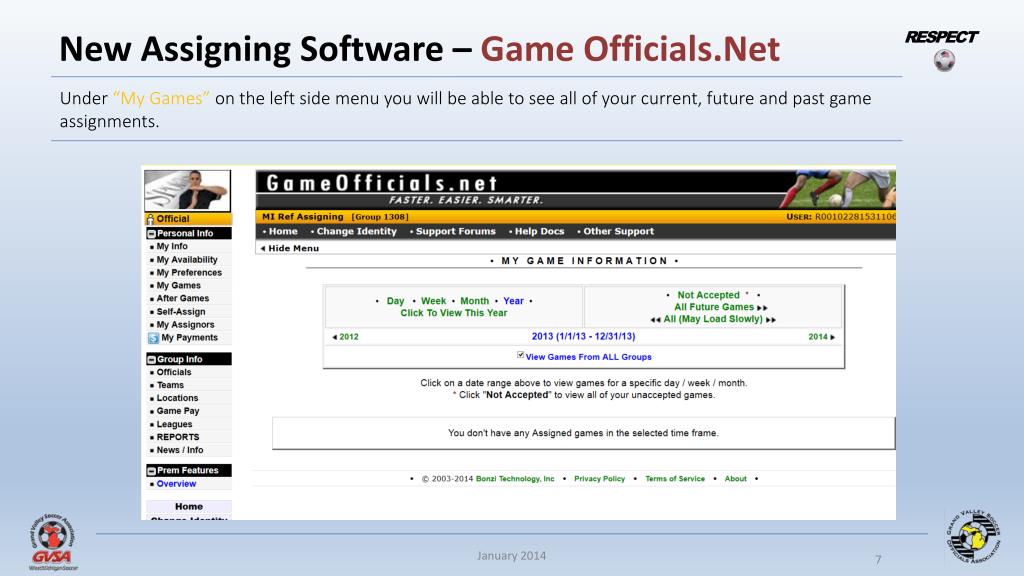View games by Month
This screenshot has width=1024, height=576.
click(474, 301)
